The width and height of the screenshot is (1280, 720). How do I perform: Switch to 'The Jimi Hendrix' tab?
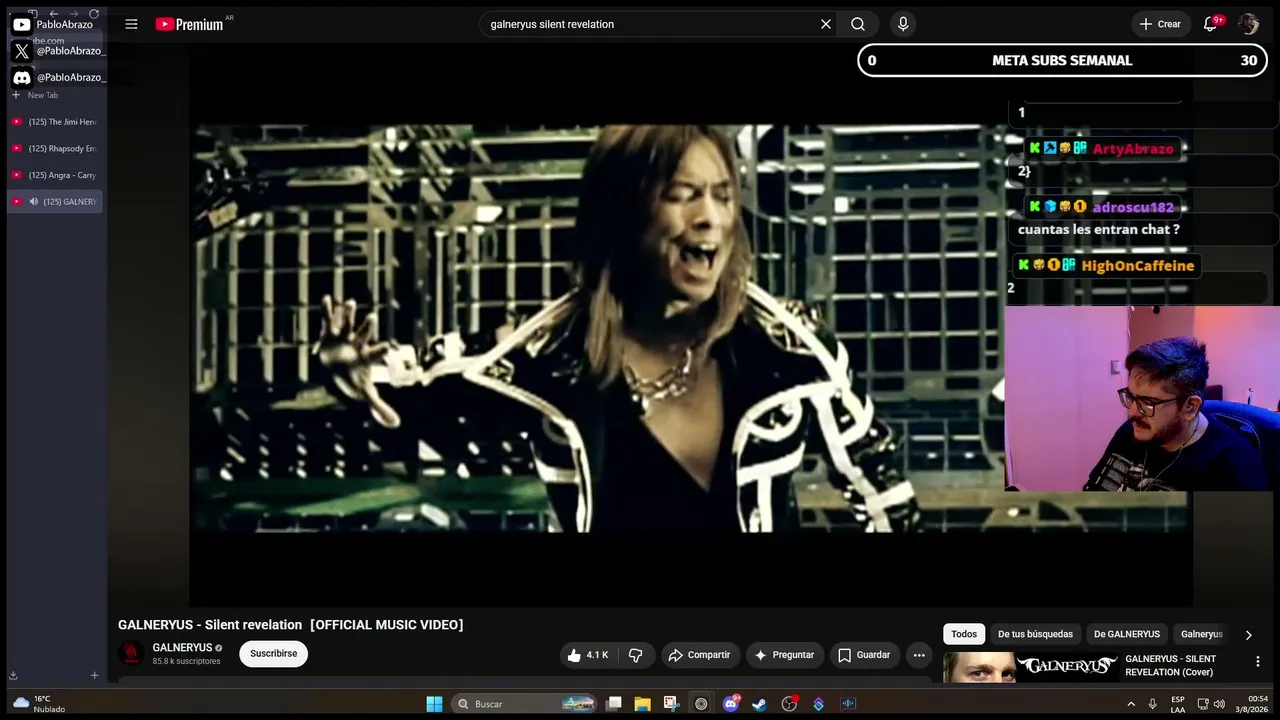click(x=56, y=122)
